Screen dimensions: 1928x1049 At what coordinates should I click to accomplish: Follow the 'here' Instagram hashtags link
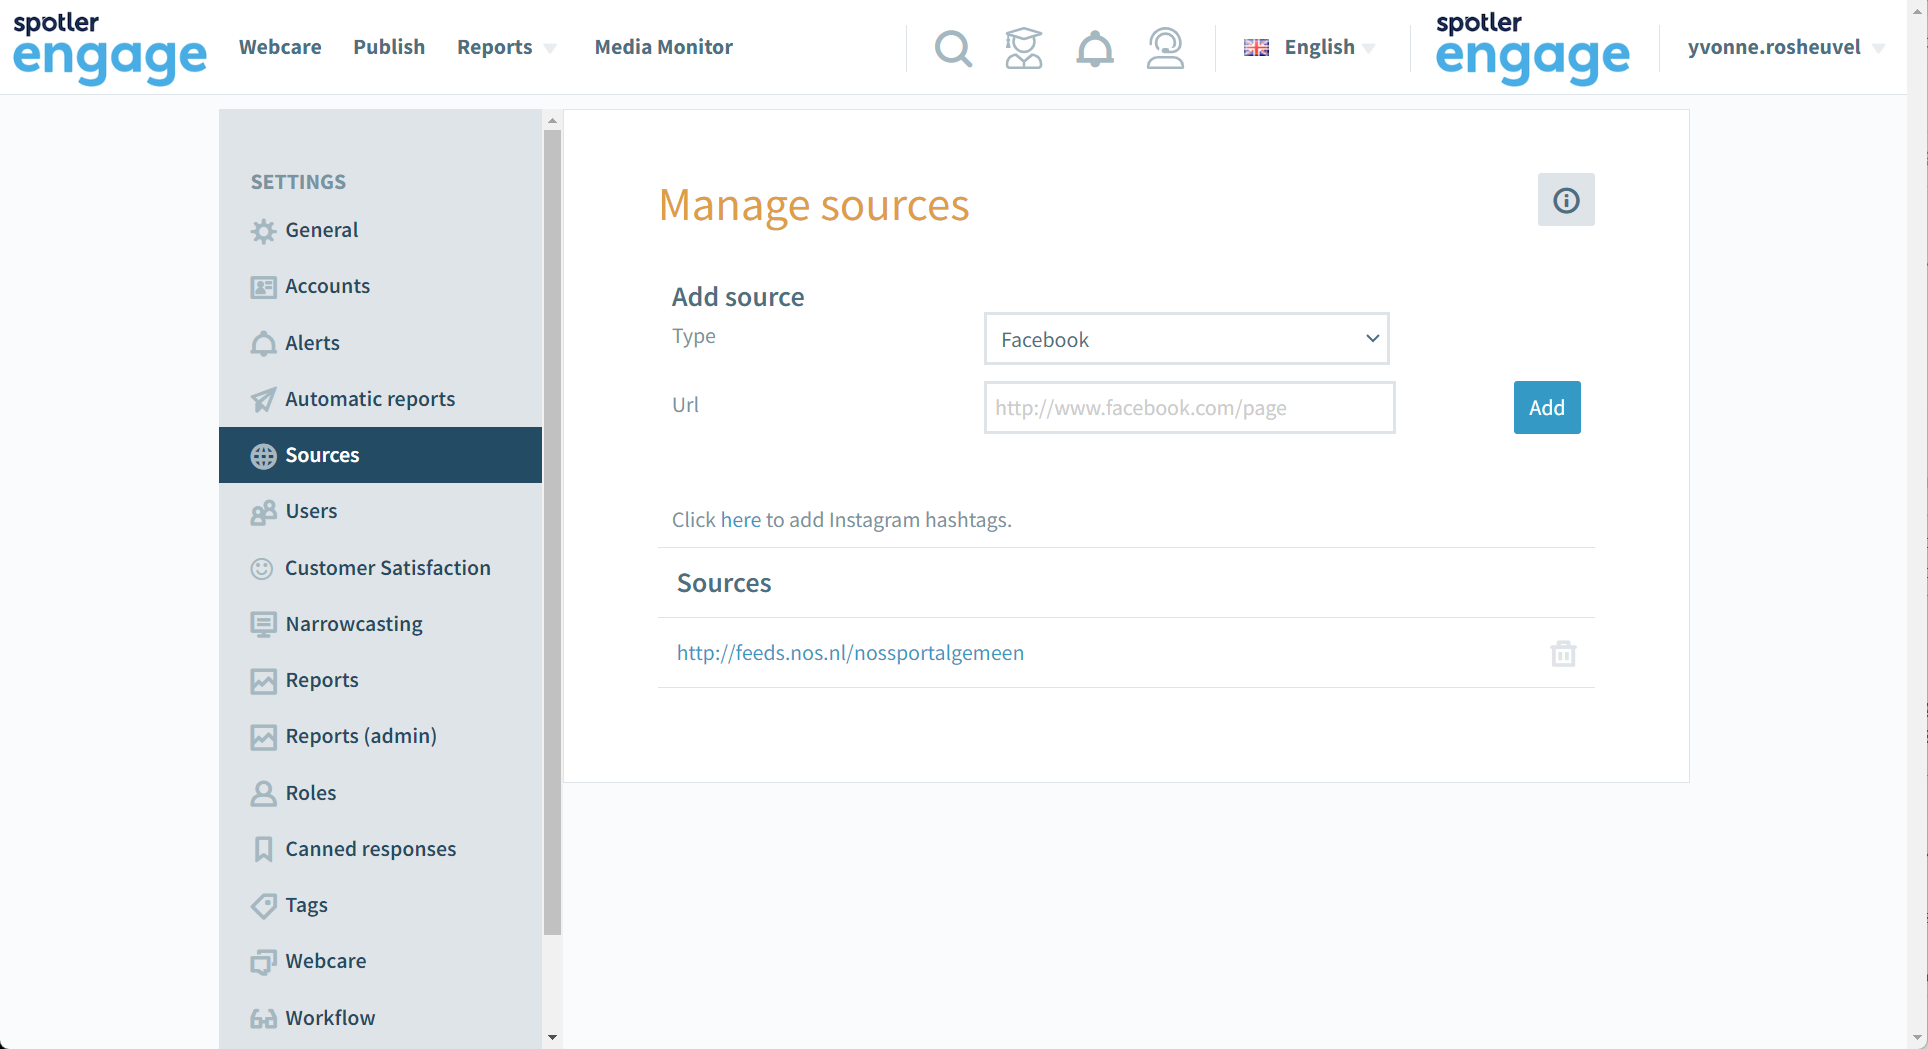(740, 520)
